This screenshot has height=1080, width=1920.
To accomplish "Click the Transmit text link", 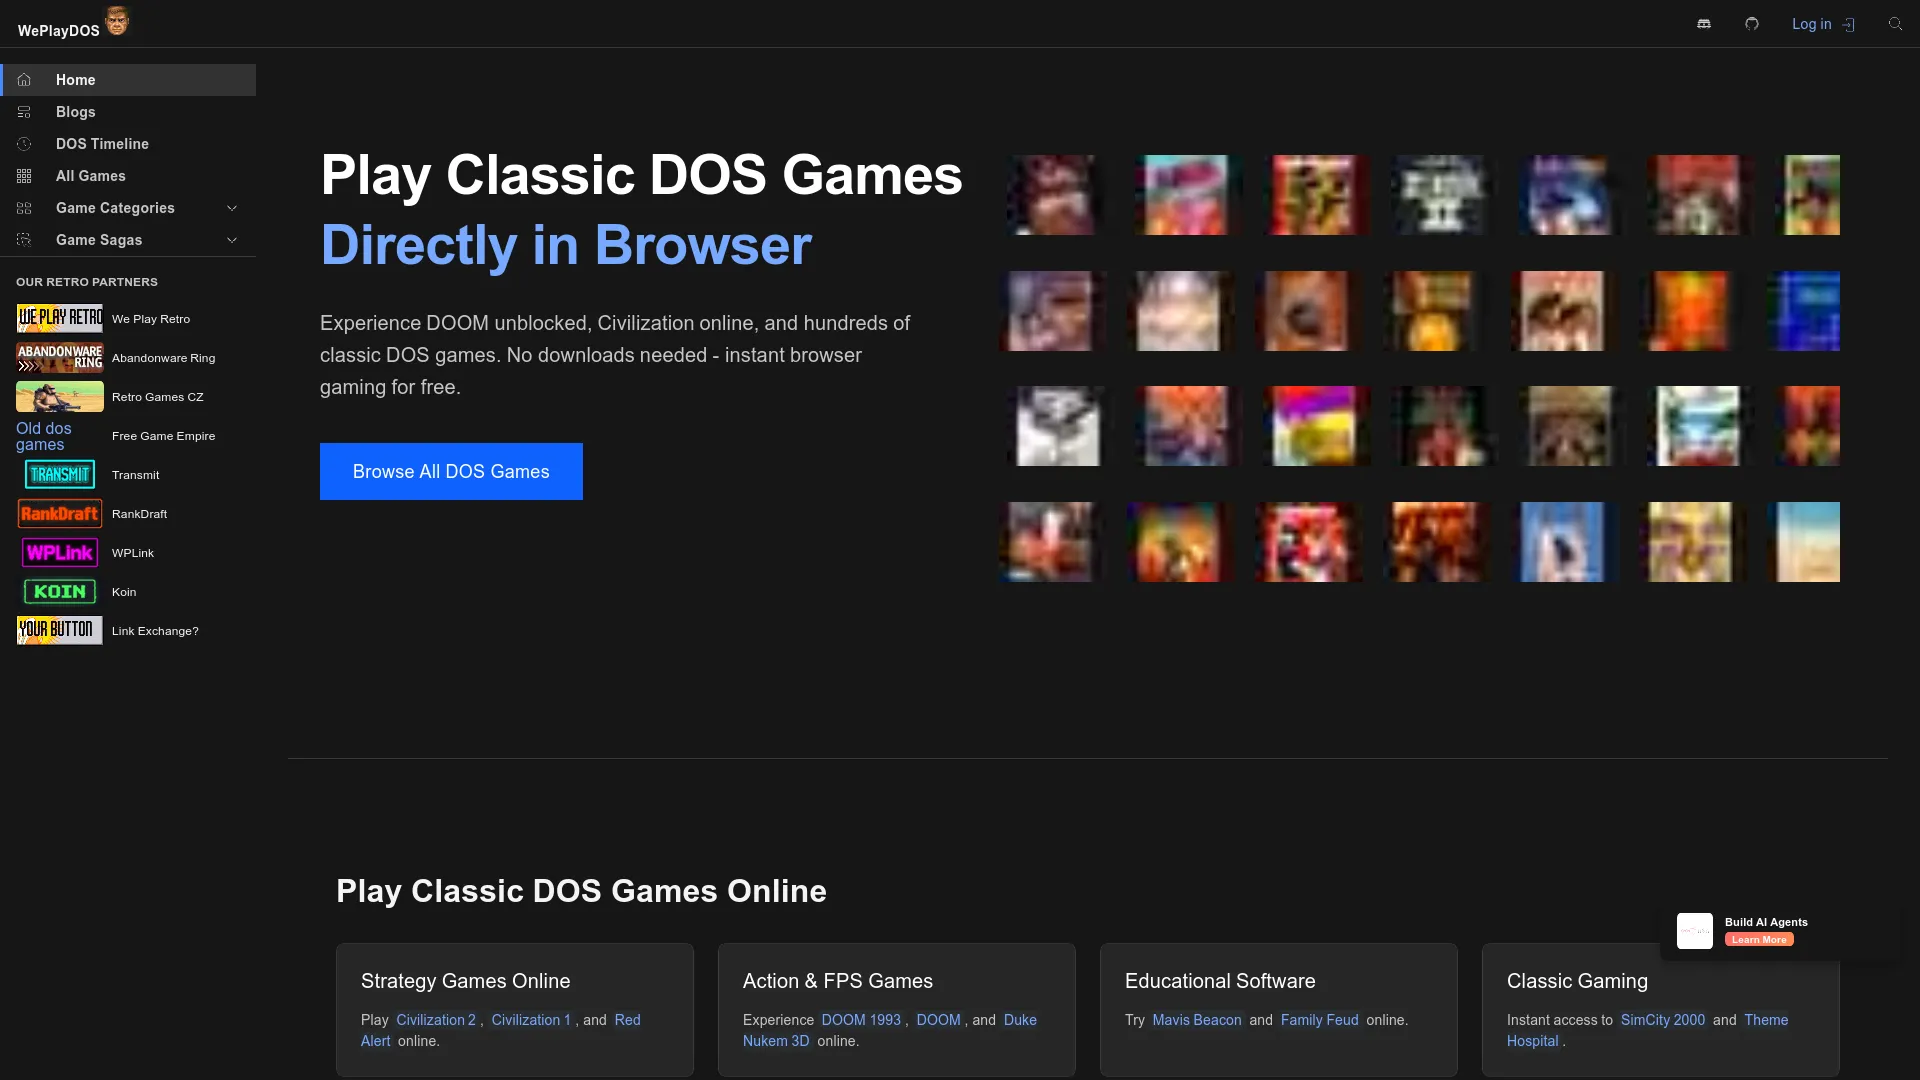I will point(135,475).
